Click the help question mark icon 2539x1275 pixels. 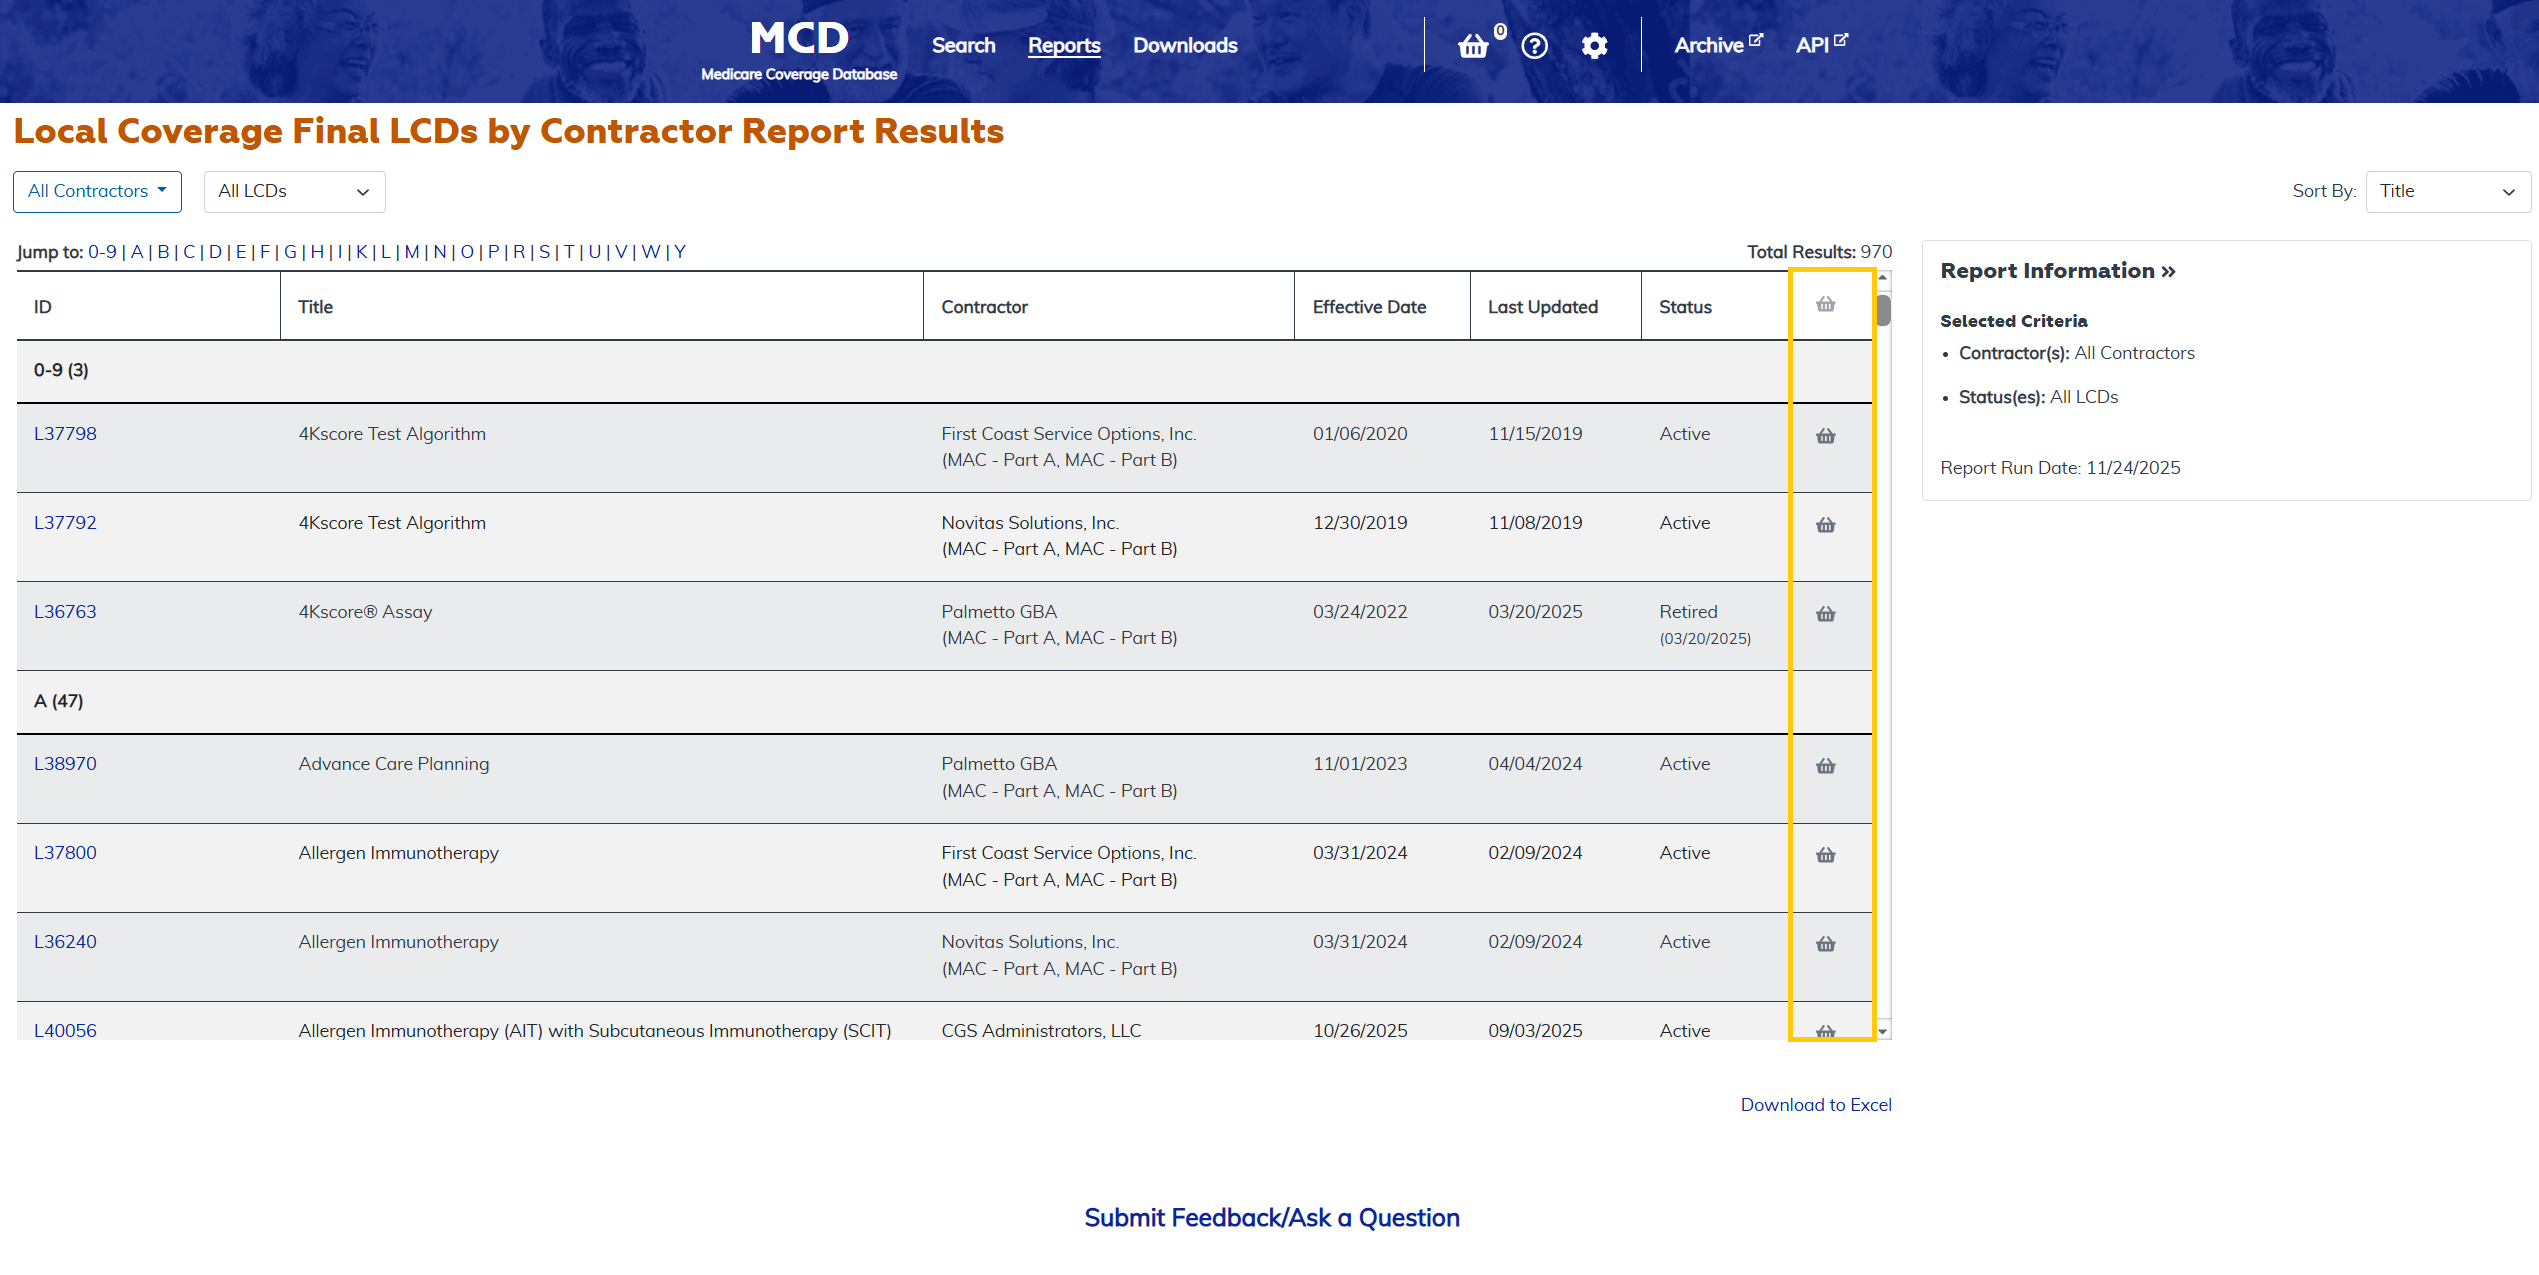1534,46
